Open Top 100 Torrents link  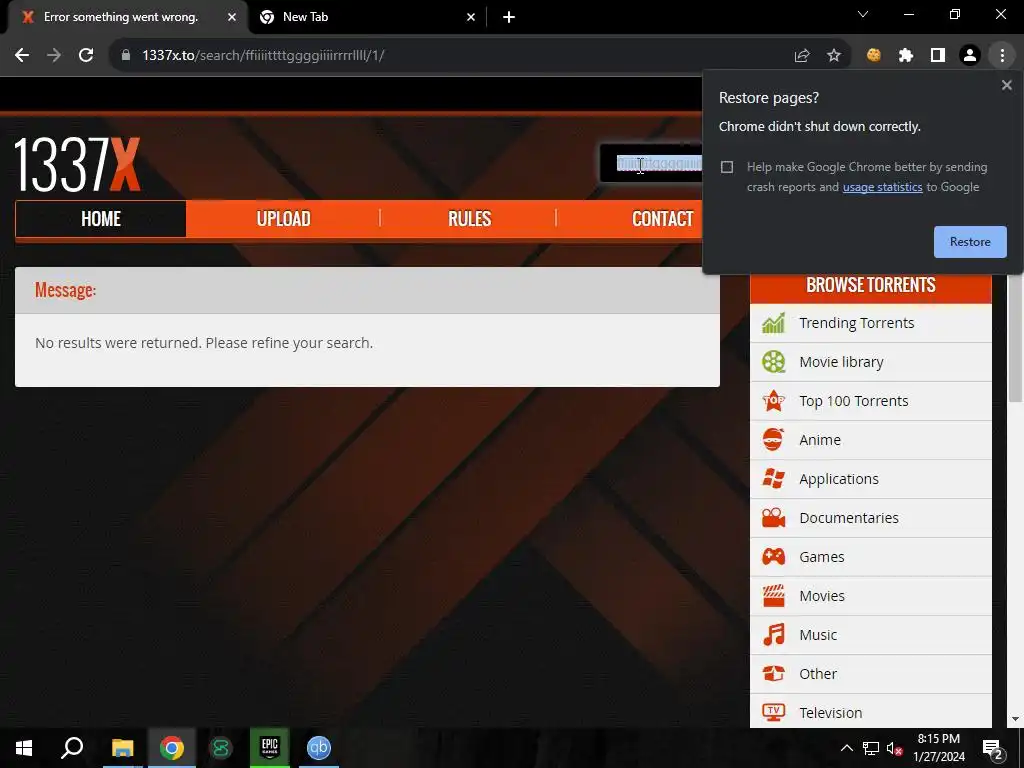coord(854,401)
